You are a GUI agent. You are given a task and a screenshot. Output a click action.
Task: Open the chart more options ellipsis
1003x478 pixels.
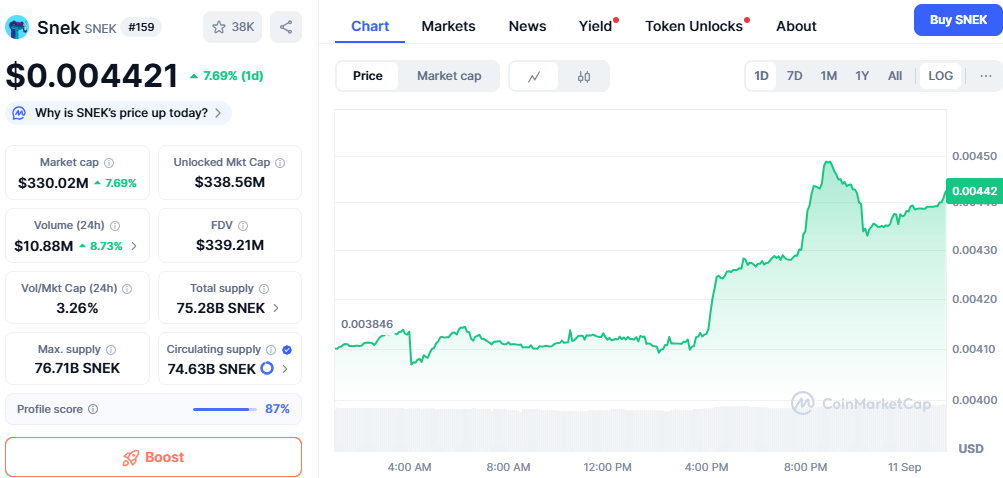(x=985, y=76)
